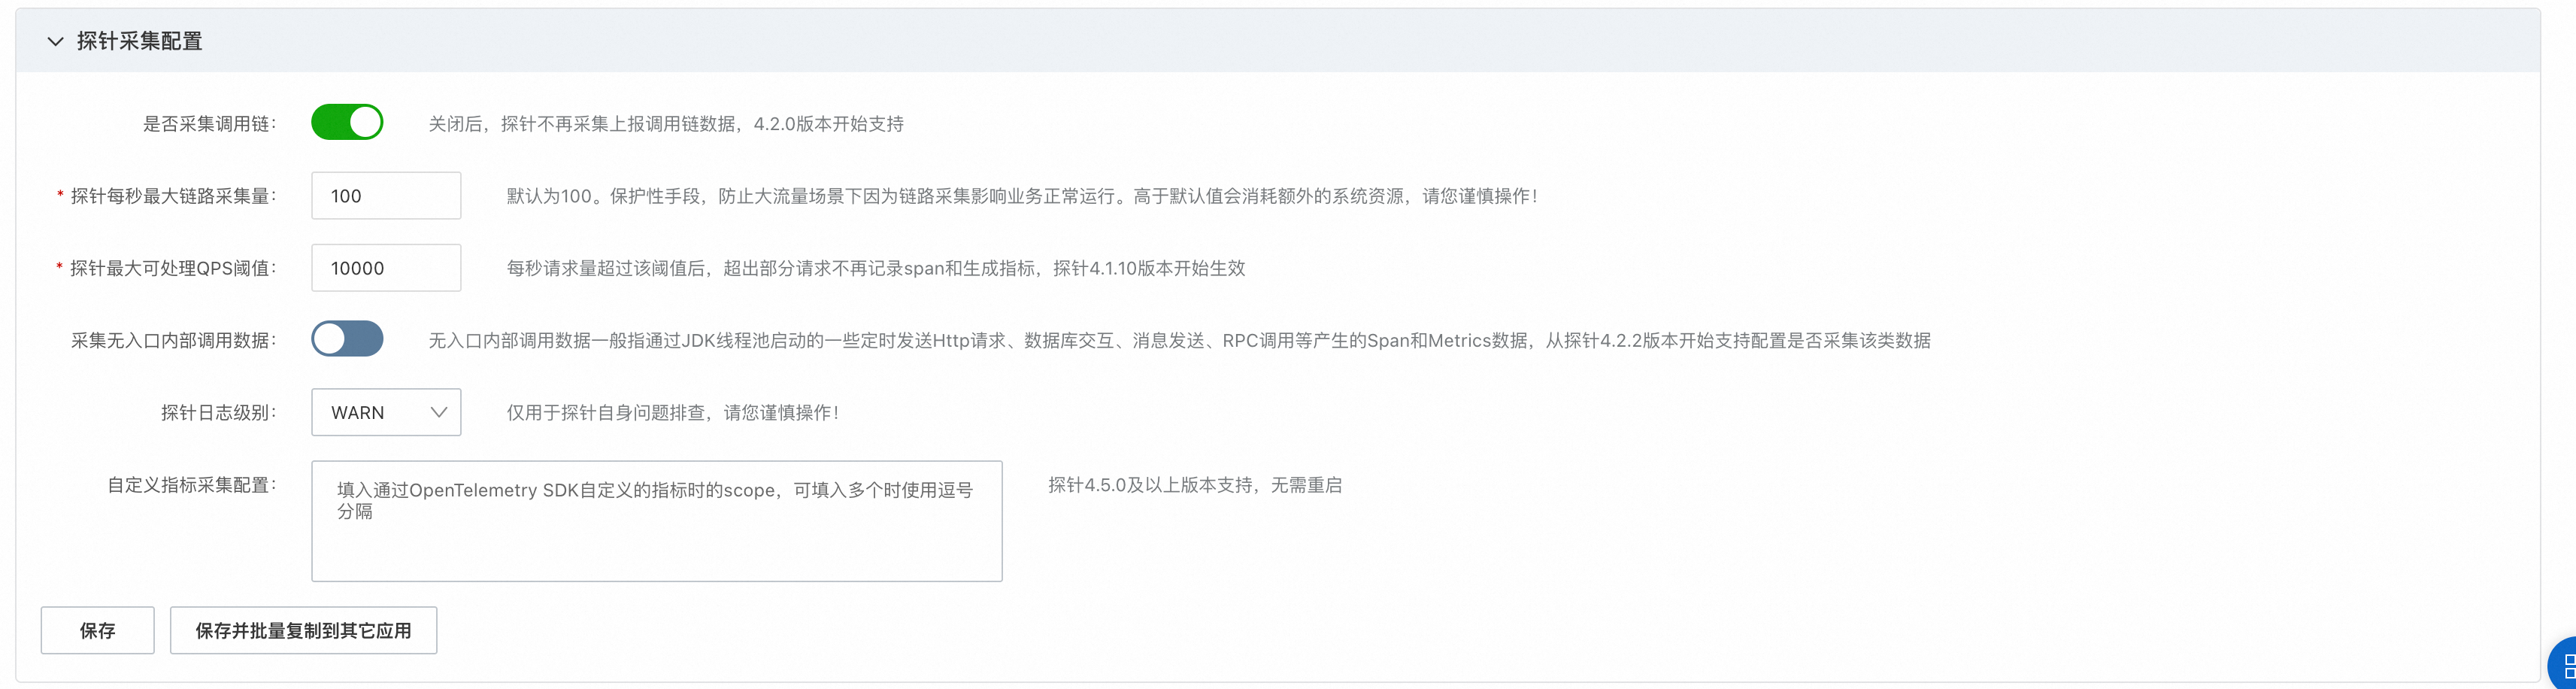Focus the QPS阈值 field showing 10000
This screenshot has width=2576, height=689.
tap(386, 268)
